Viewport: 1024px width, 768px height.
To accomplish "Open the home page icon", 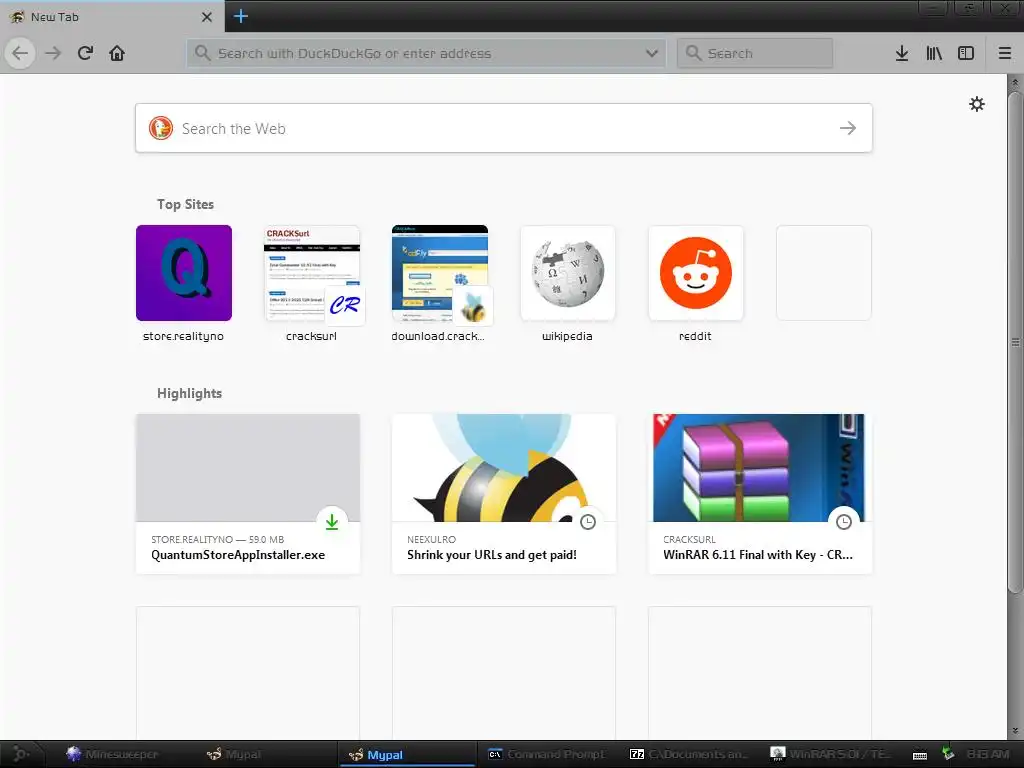I will click(x=117, y=53).
